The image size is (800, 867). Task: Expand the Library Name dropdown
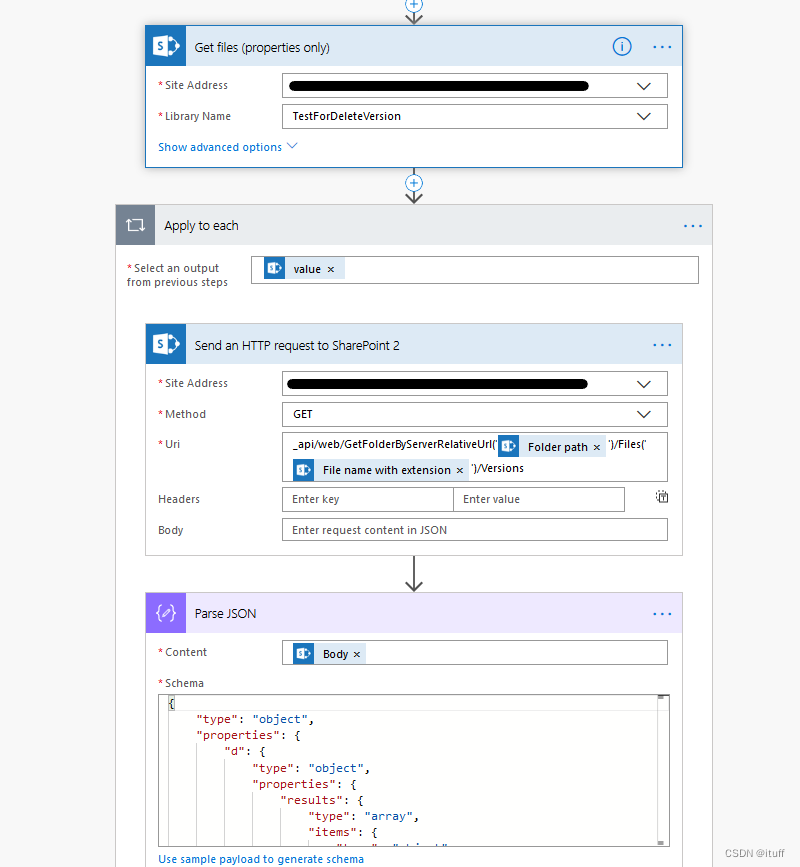click(x=644, y=117)
